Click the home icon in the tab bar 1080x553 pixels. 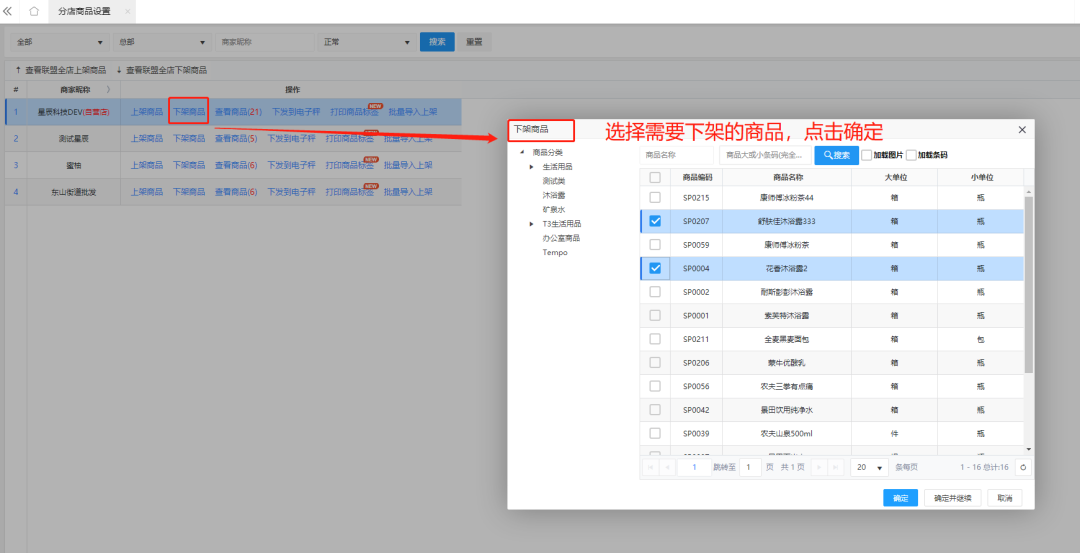34,11
